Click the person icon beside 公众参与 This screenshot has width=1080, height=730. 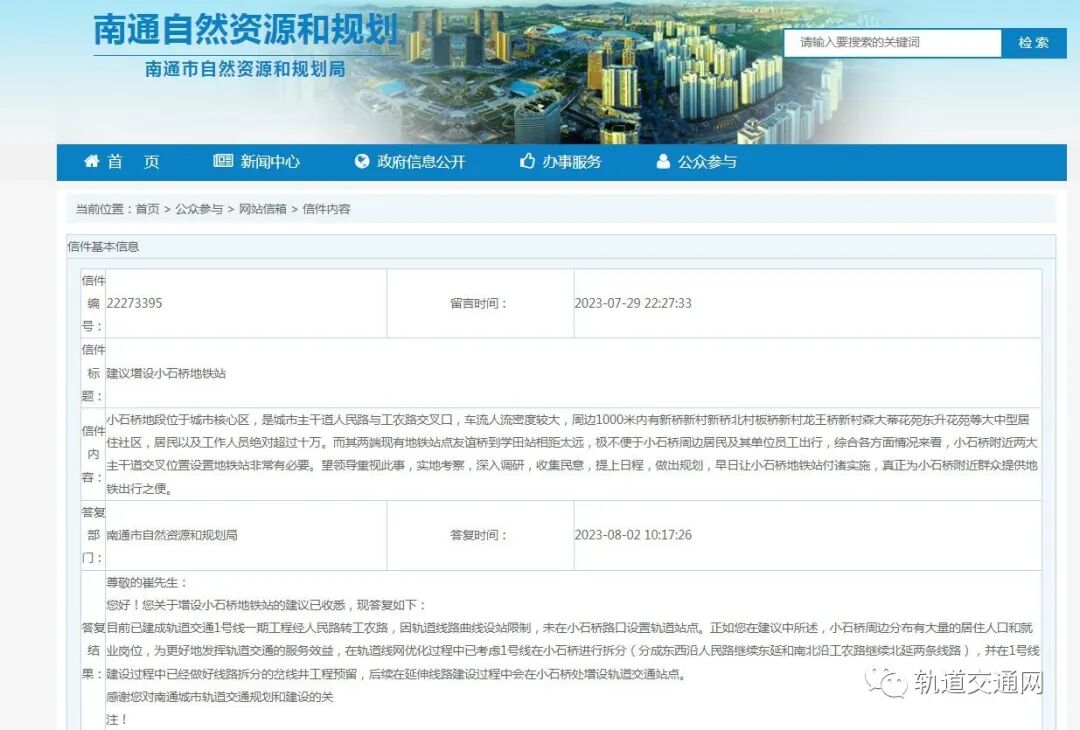[x=661, y=161]
